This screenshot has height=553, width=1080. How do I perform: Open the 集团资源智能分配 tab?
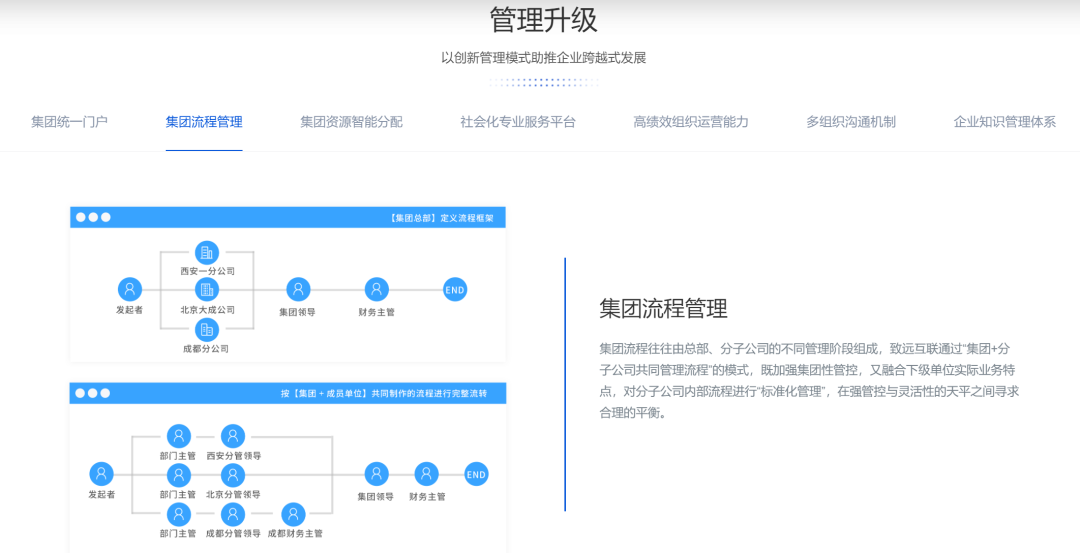pyautogui.click(x=351, y=123)
